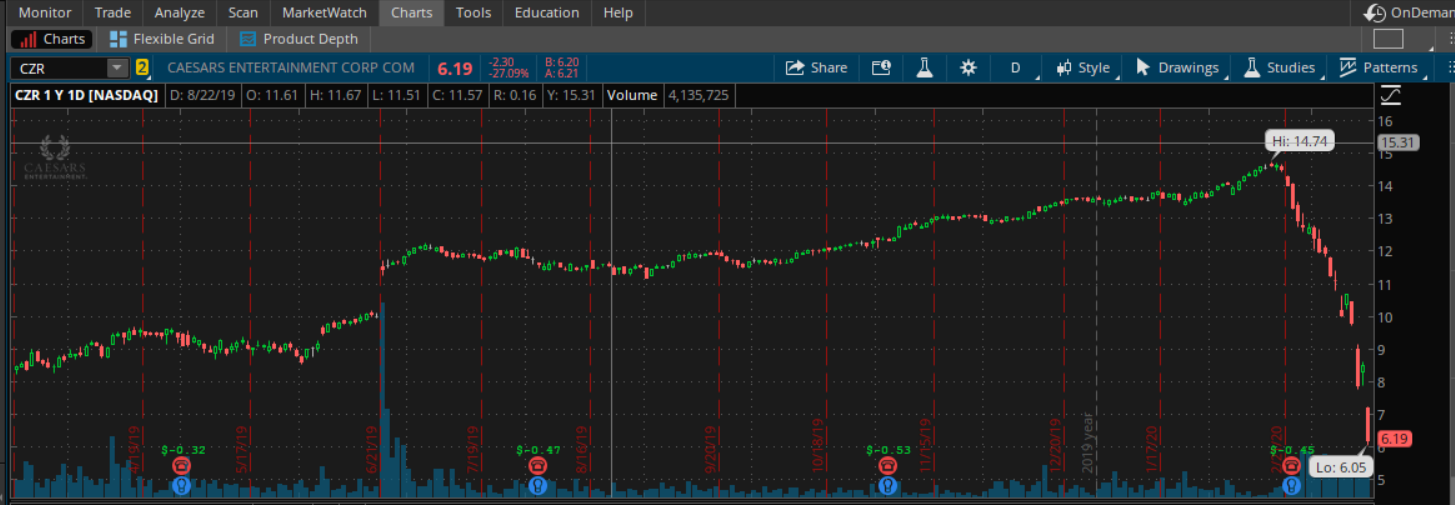Click the red earnings phone icon labeled $-0.53
Screen dimensions: 1455x505
pyautogui.click(x=887, y=466)
